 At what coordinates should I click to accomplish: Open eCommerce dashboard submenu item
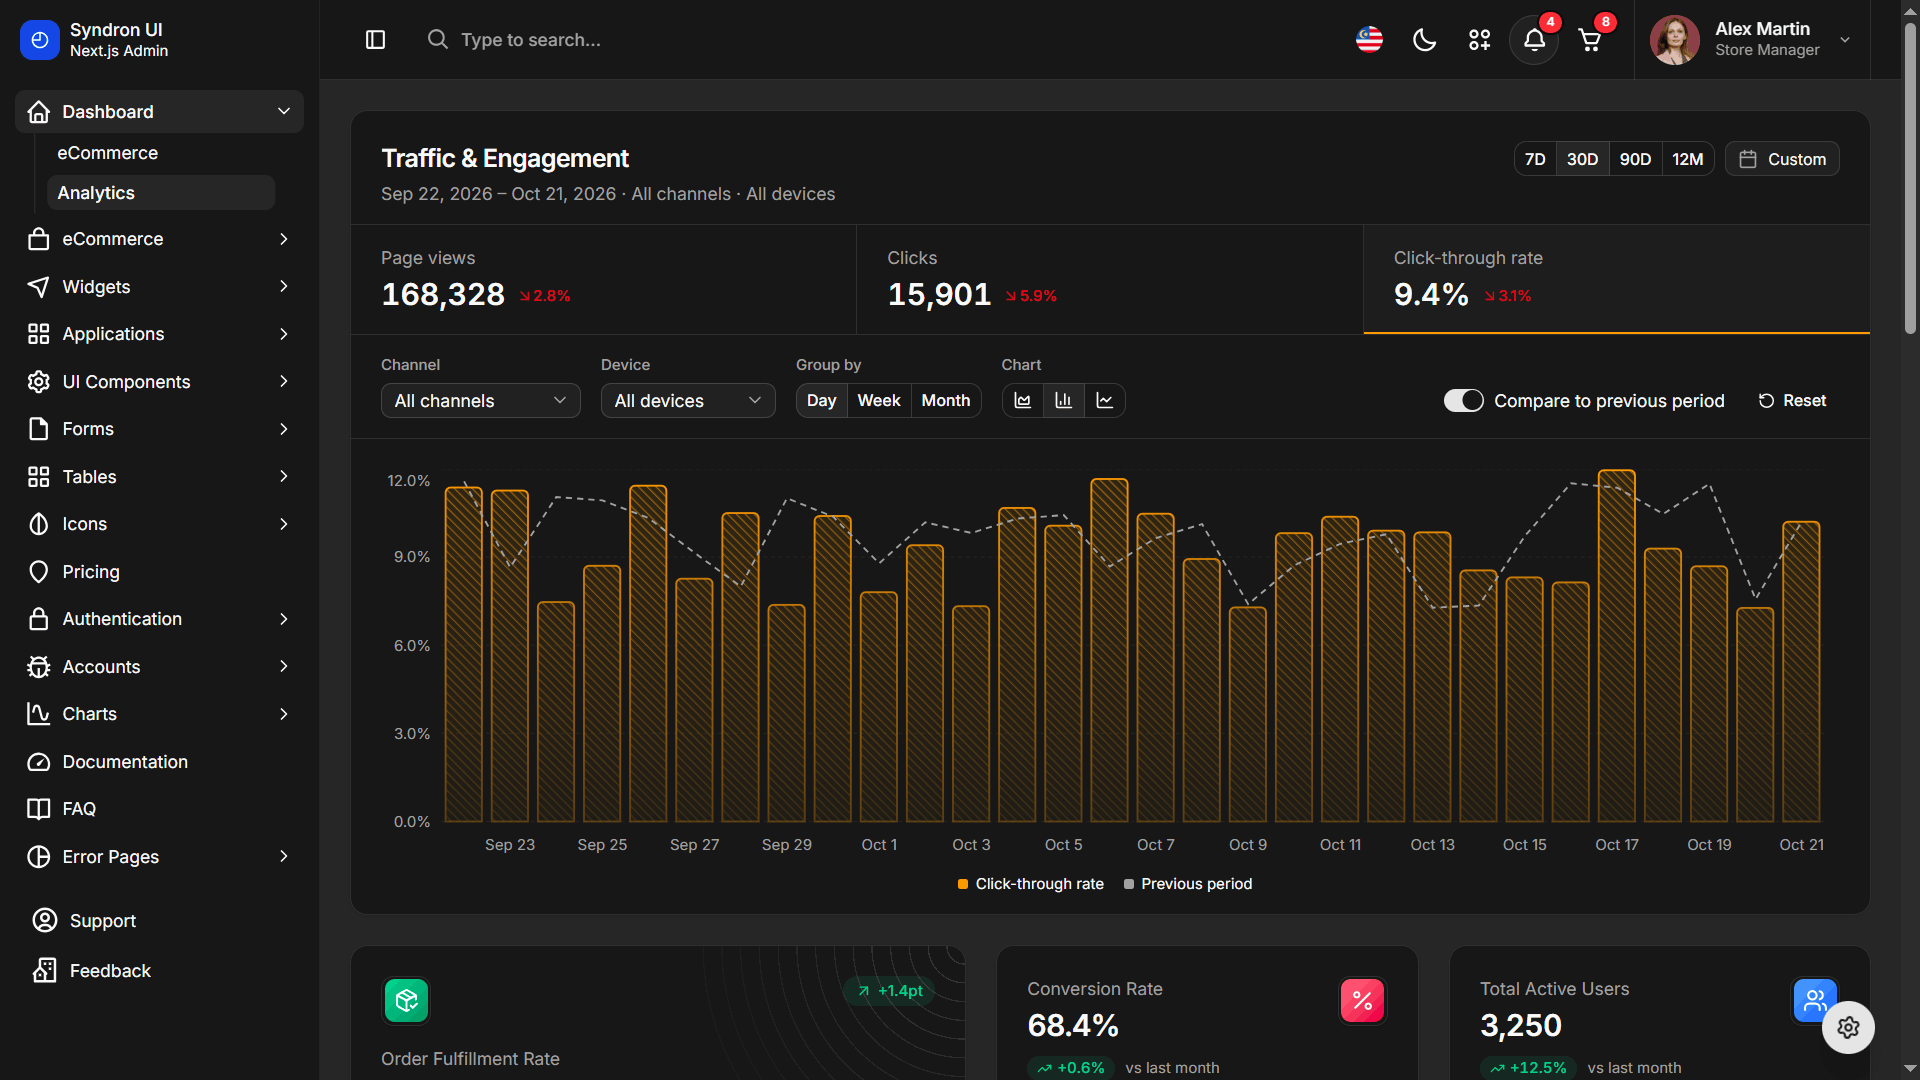click(x=161, y=153)
